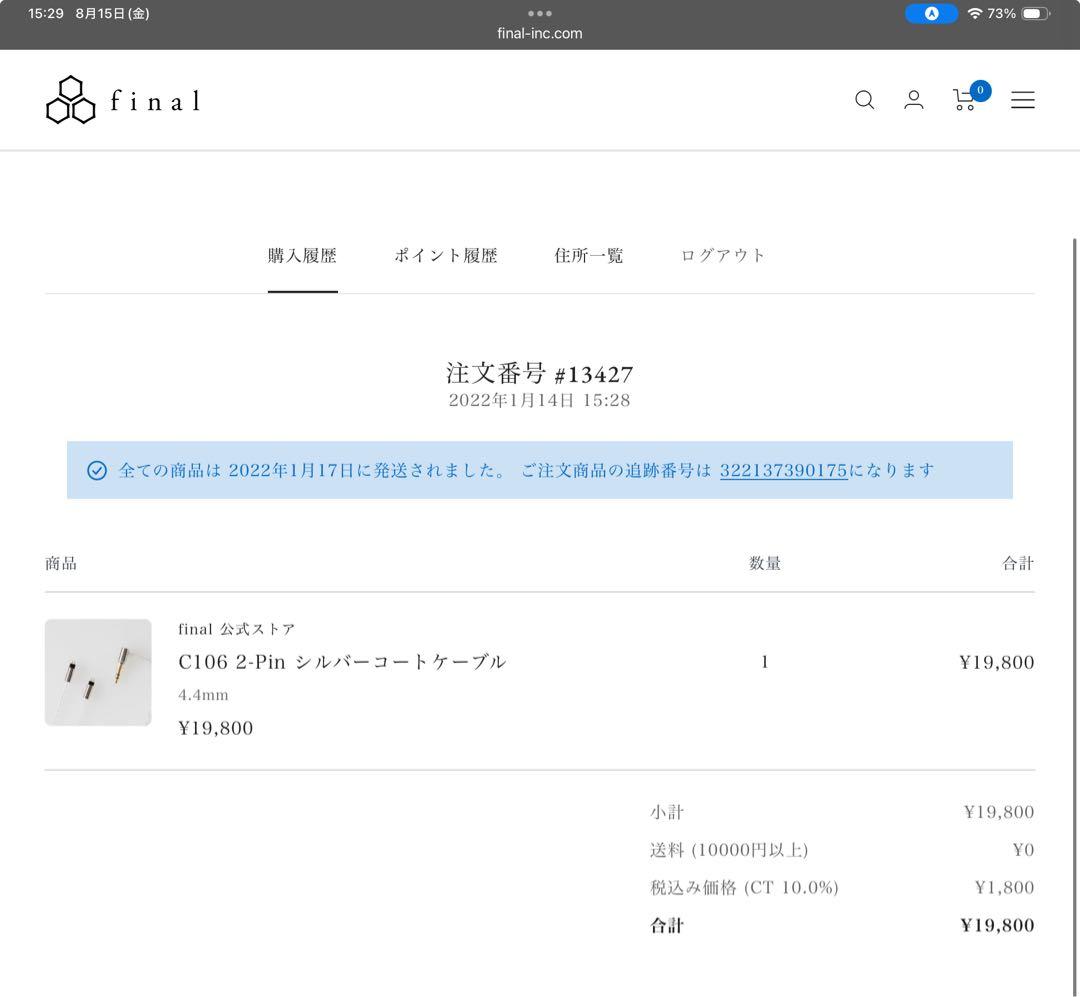The image size is (1080, 997).
Task: Select the 購入履歴 tab
Action: (x=303, y=255)
